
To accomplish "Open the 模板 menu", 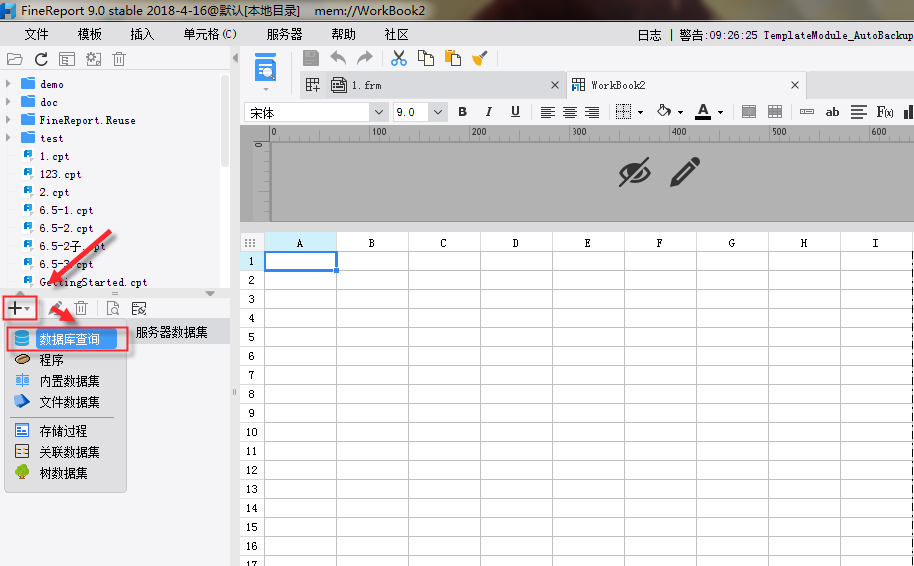I will pyautogui.click(x=89, y=35).
